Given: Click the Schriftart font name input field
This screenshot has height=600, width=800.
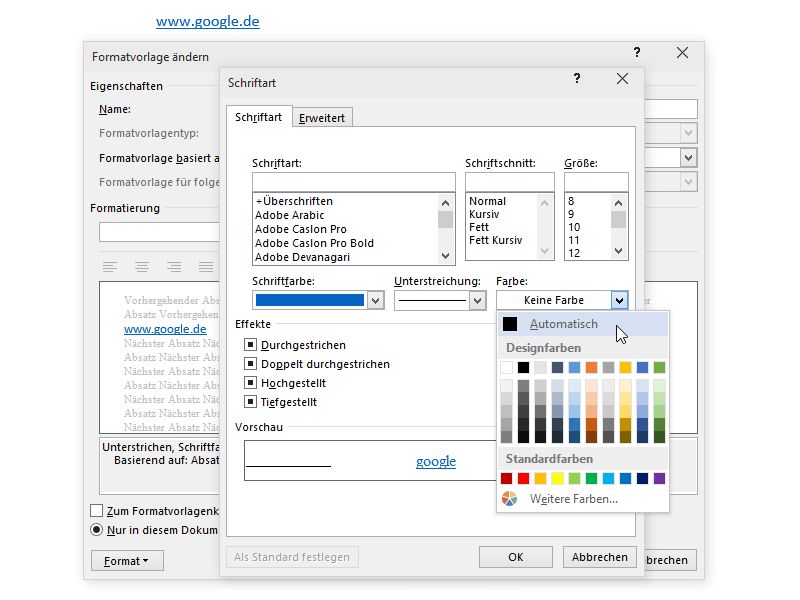Looking at the screenshot, I should (x=354, y=182).
